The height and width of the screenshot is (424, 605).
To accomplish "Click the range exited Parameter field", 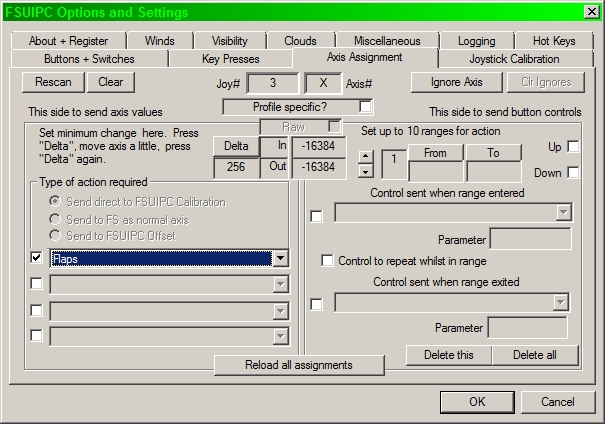I will (527, 328).
